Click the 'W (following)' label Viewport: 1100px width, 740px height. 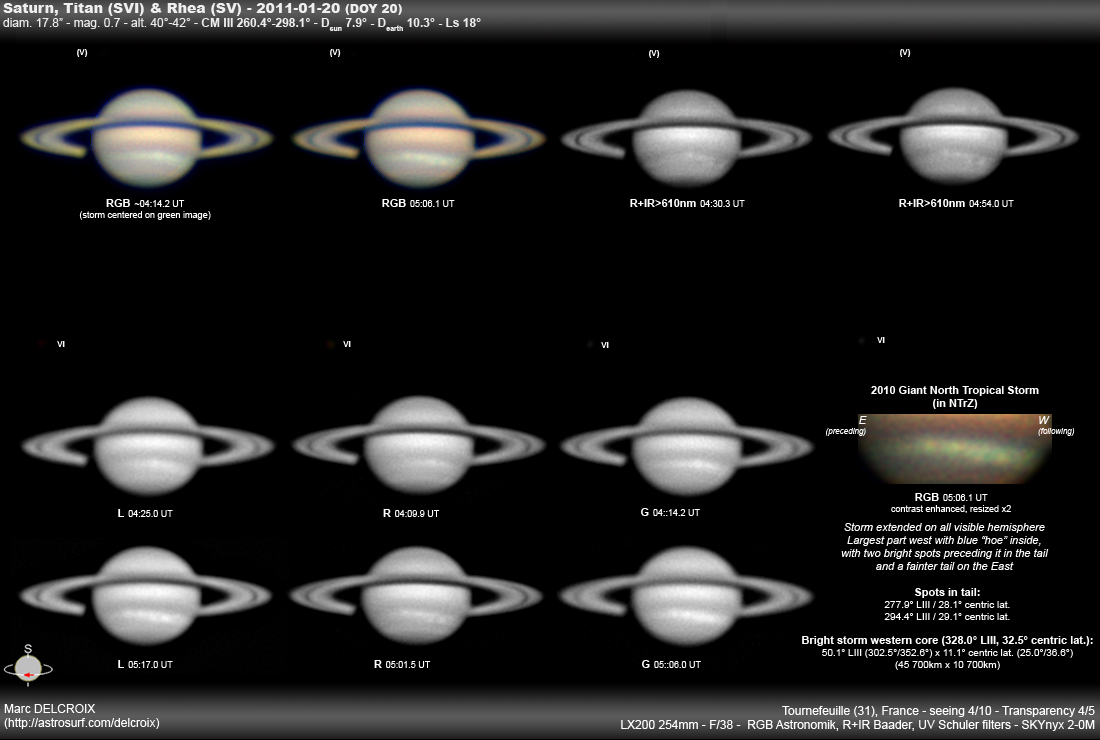(1056, 425)
